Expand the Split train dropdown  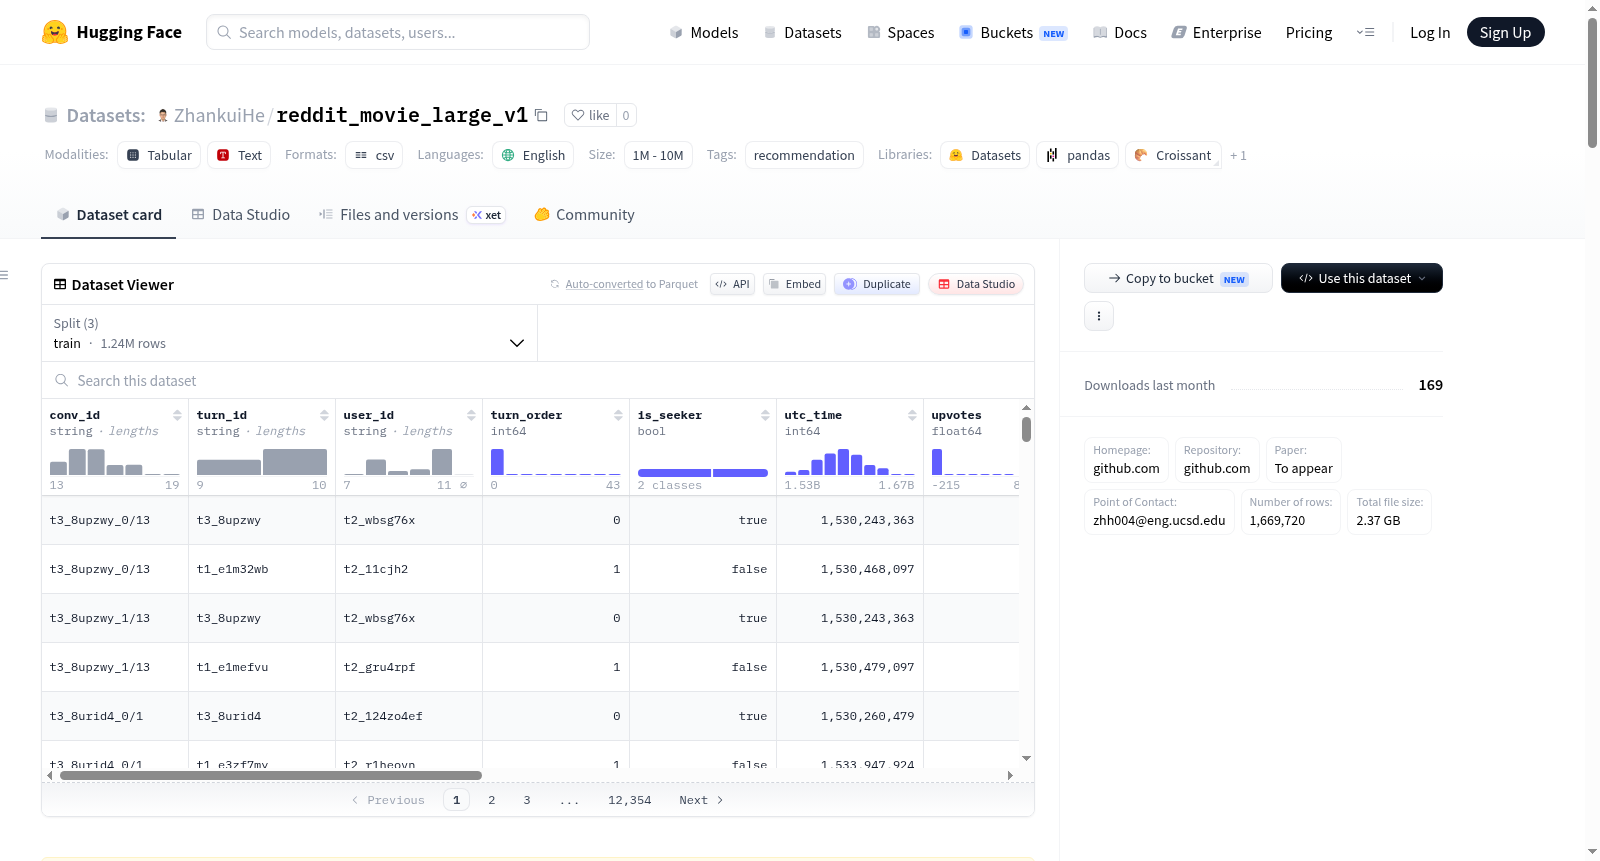click(x=289, y=333)
